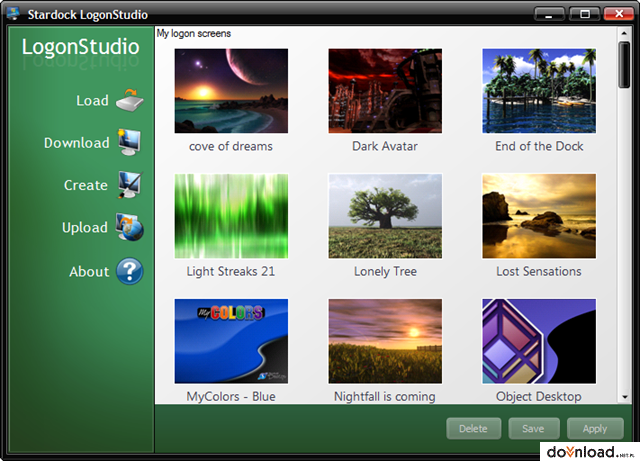Click the About question mark icon
This screenshot has height=461, width=640.
tap(130, 271)
